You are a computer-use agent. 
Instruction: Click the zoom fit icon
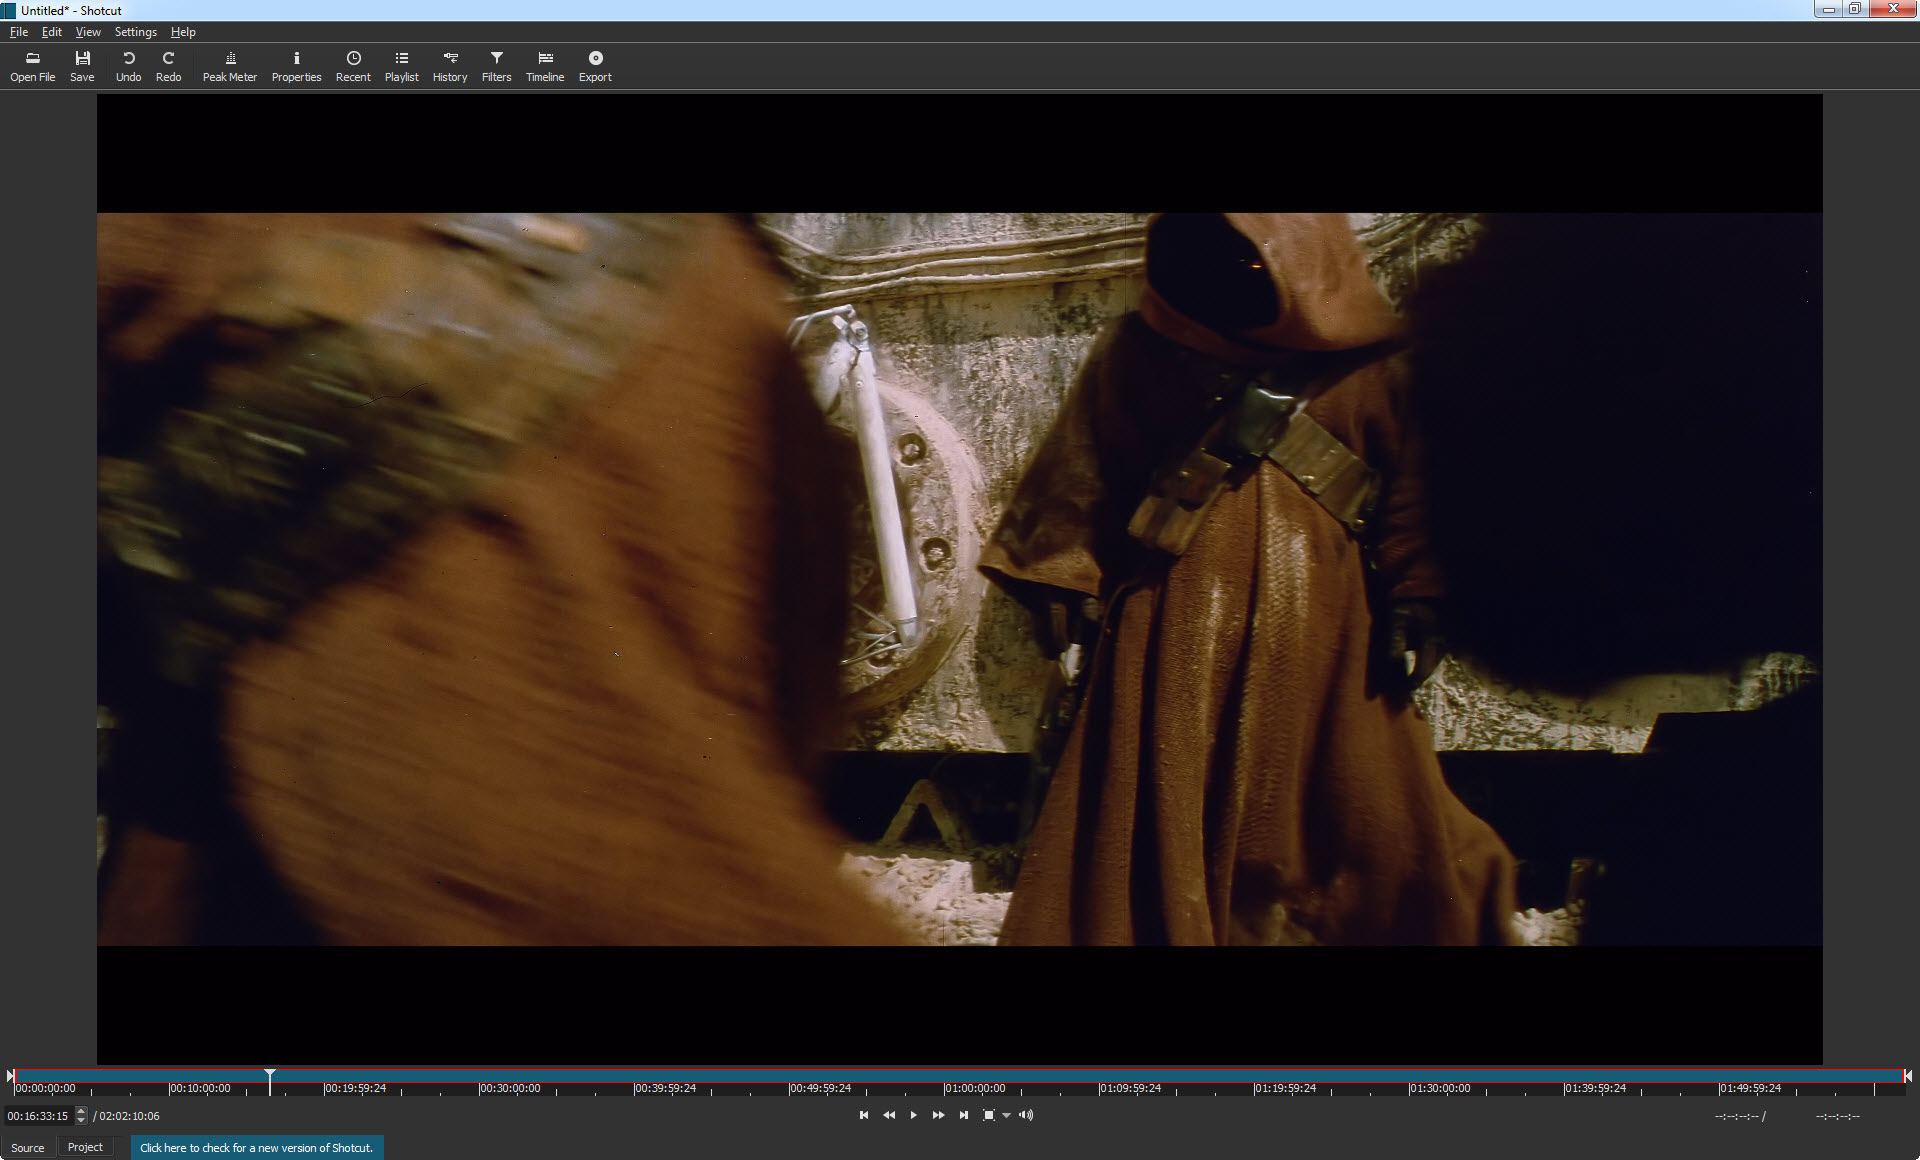(x=988, y=1115)
